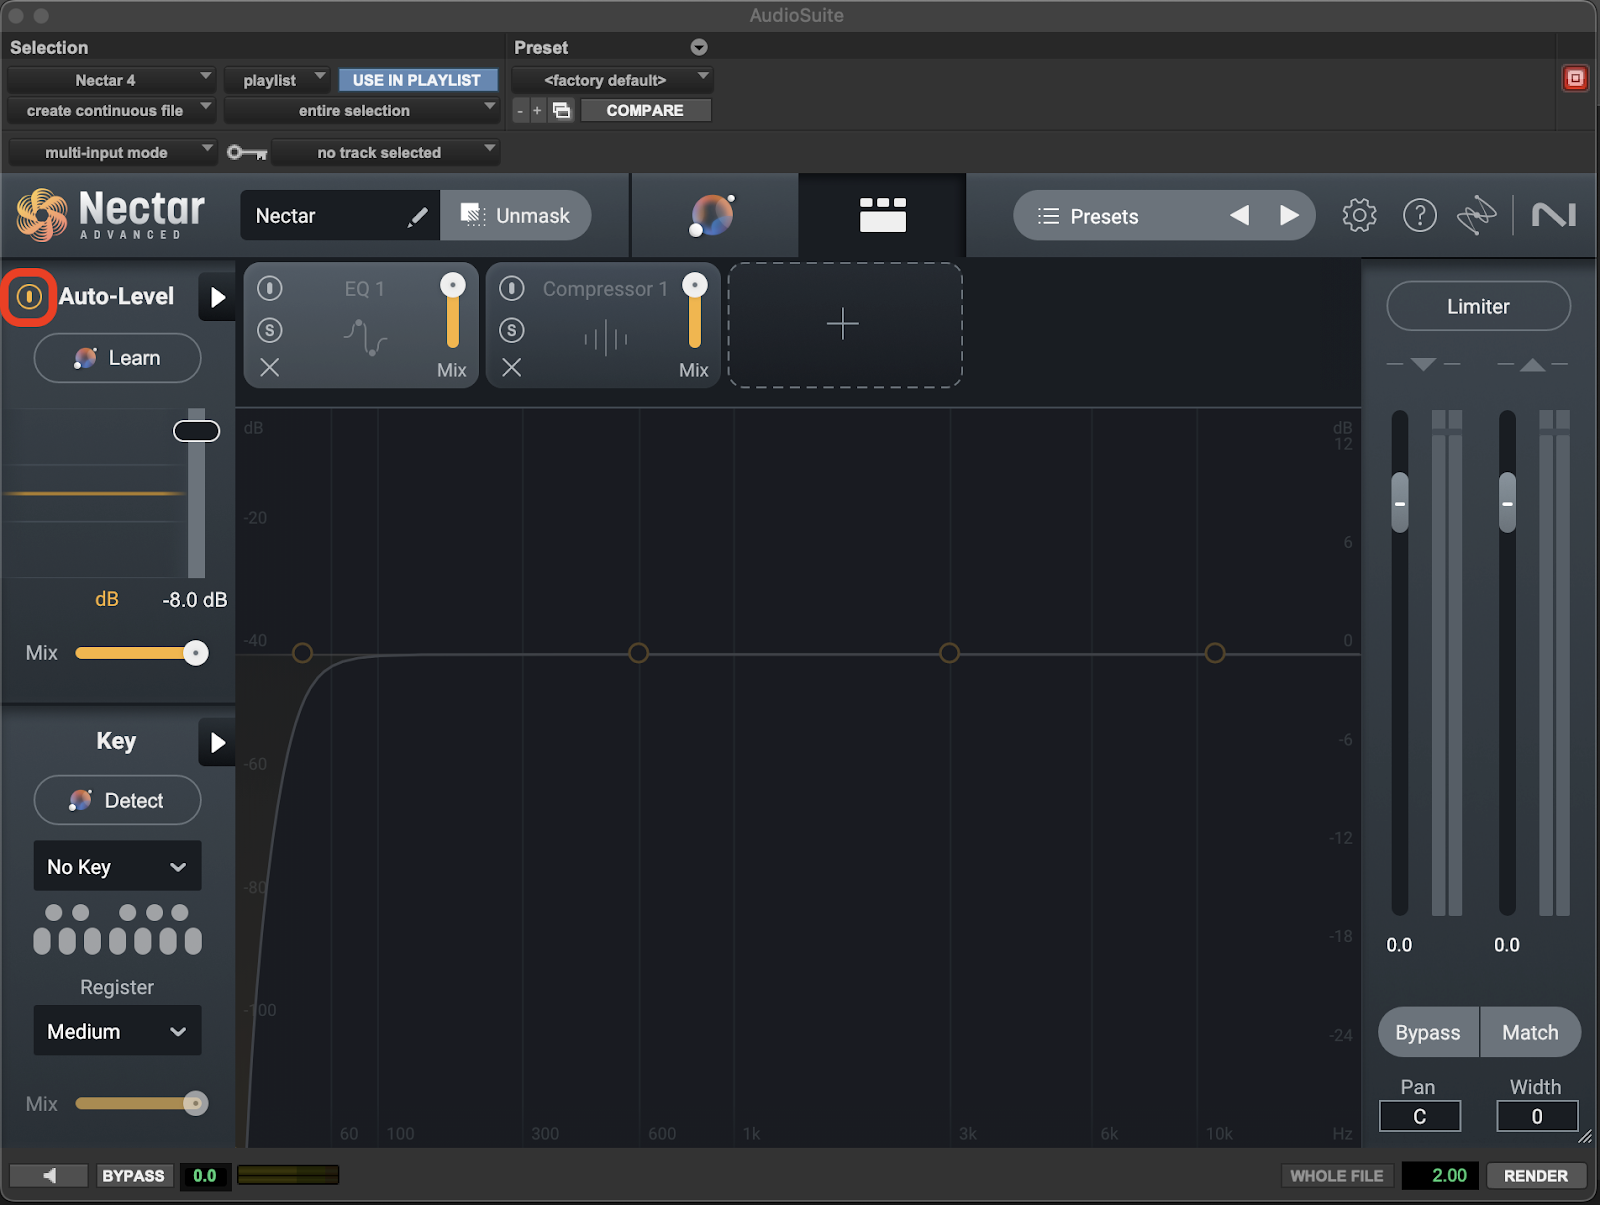Open the no track selected dropdown

(x=386, y=152)
